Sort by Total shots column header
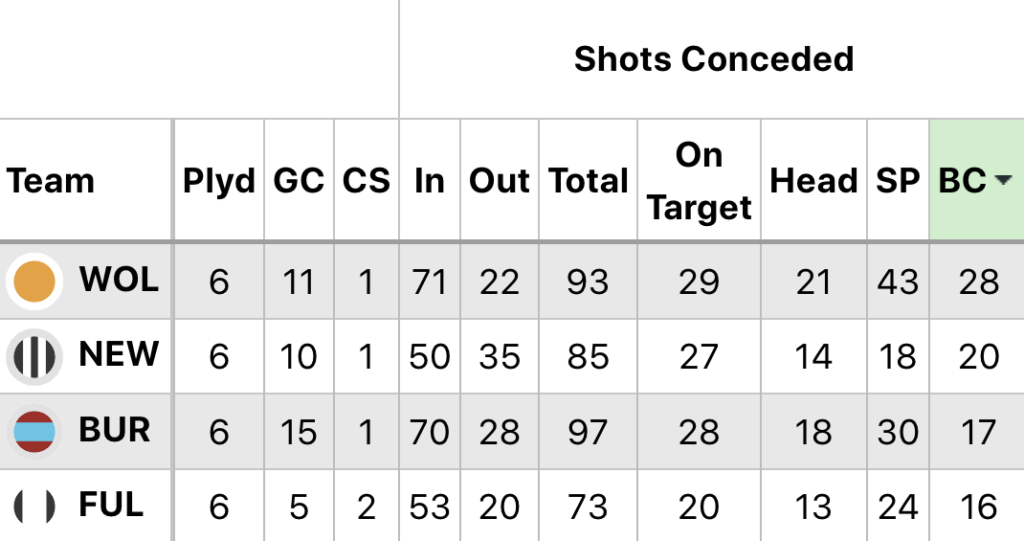Image resolution: width=1024 pixels, height=541 pixels. (x=588, y=181)
